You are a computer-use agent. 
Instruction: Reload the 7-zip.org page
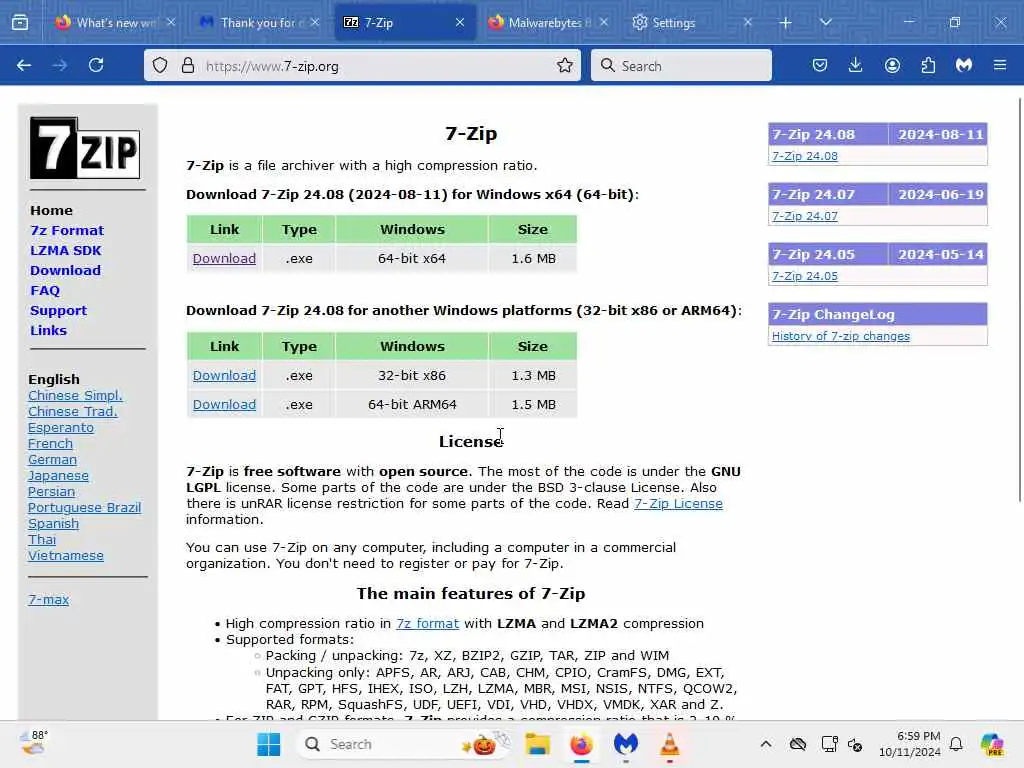tap(96, 65)
